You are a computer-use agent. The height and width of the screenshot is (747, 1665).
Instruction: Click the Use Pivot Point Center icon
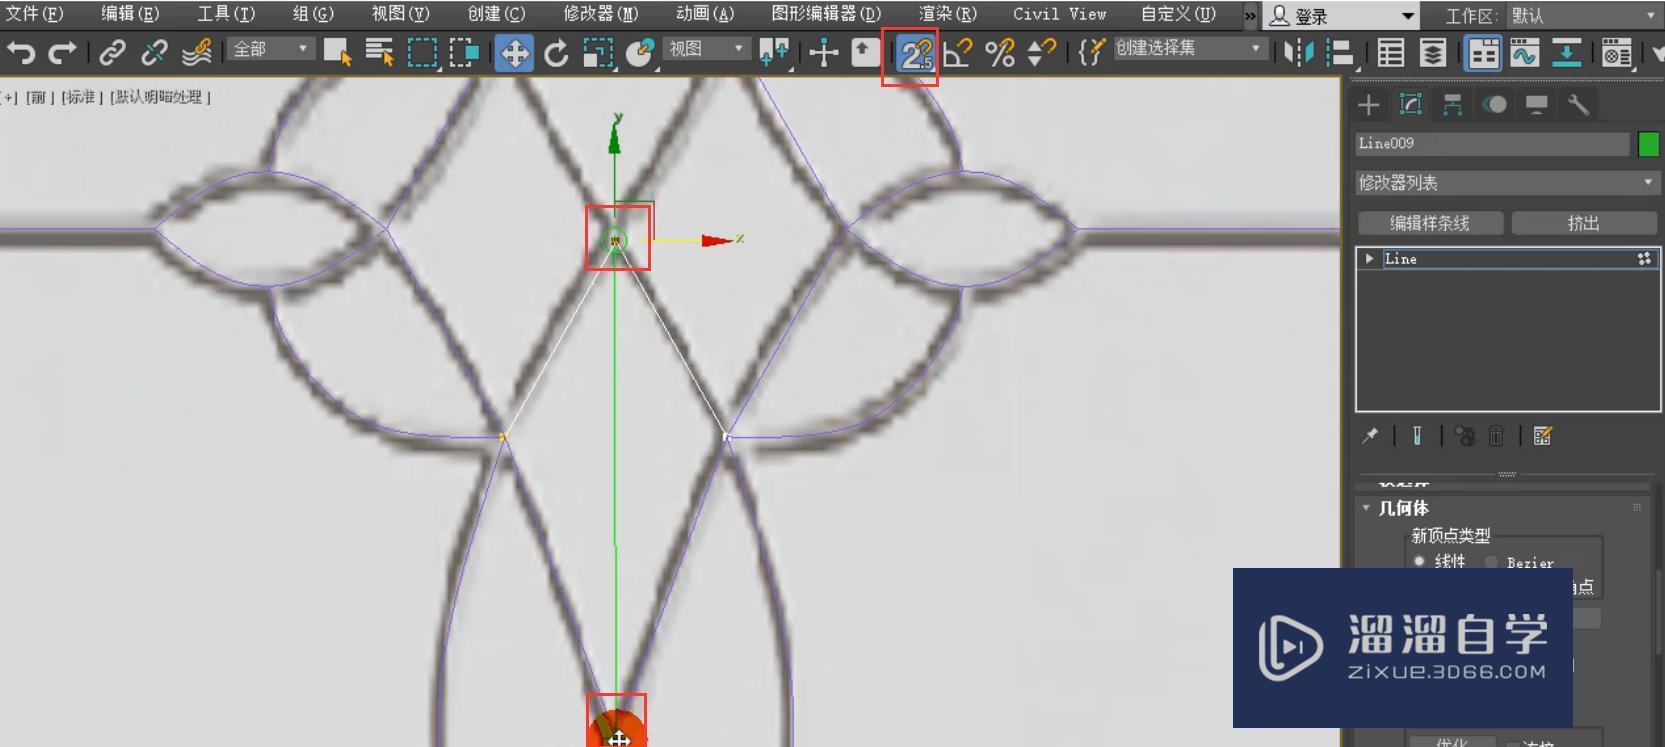point(774,52)
